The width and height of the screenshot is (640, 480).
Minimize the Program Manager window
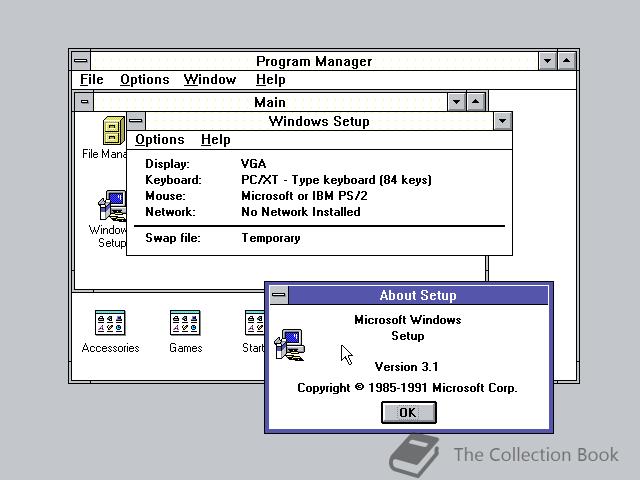(547, 61)
